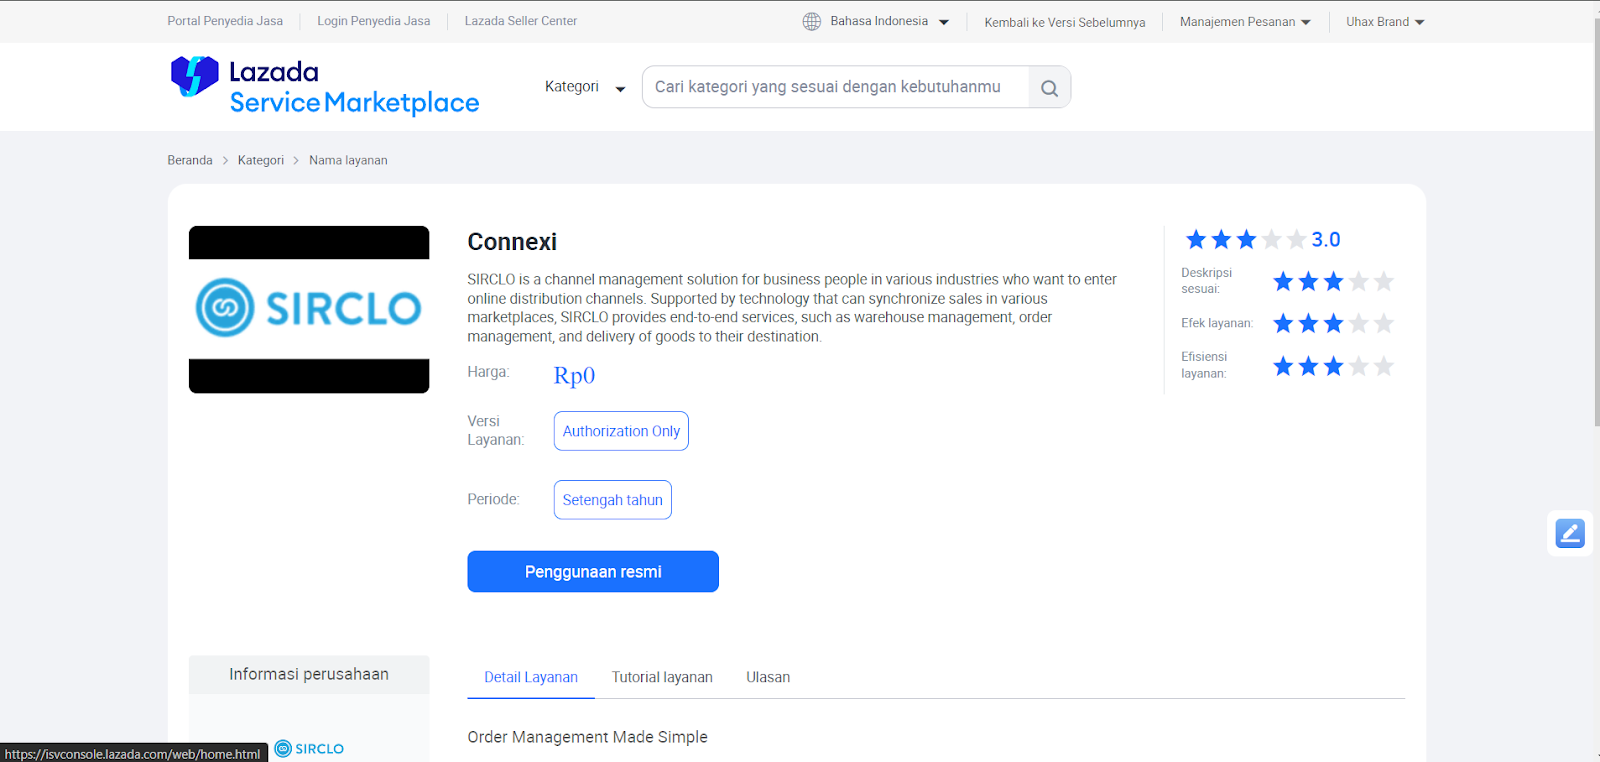Screen dimensions: 1600x762
Task: Click Order Management Made Simple heading
Action: click(587, 737)
